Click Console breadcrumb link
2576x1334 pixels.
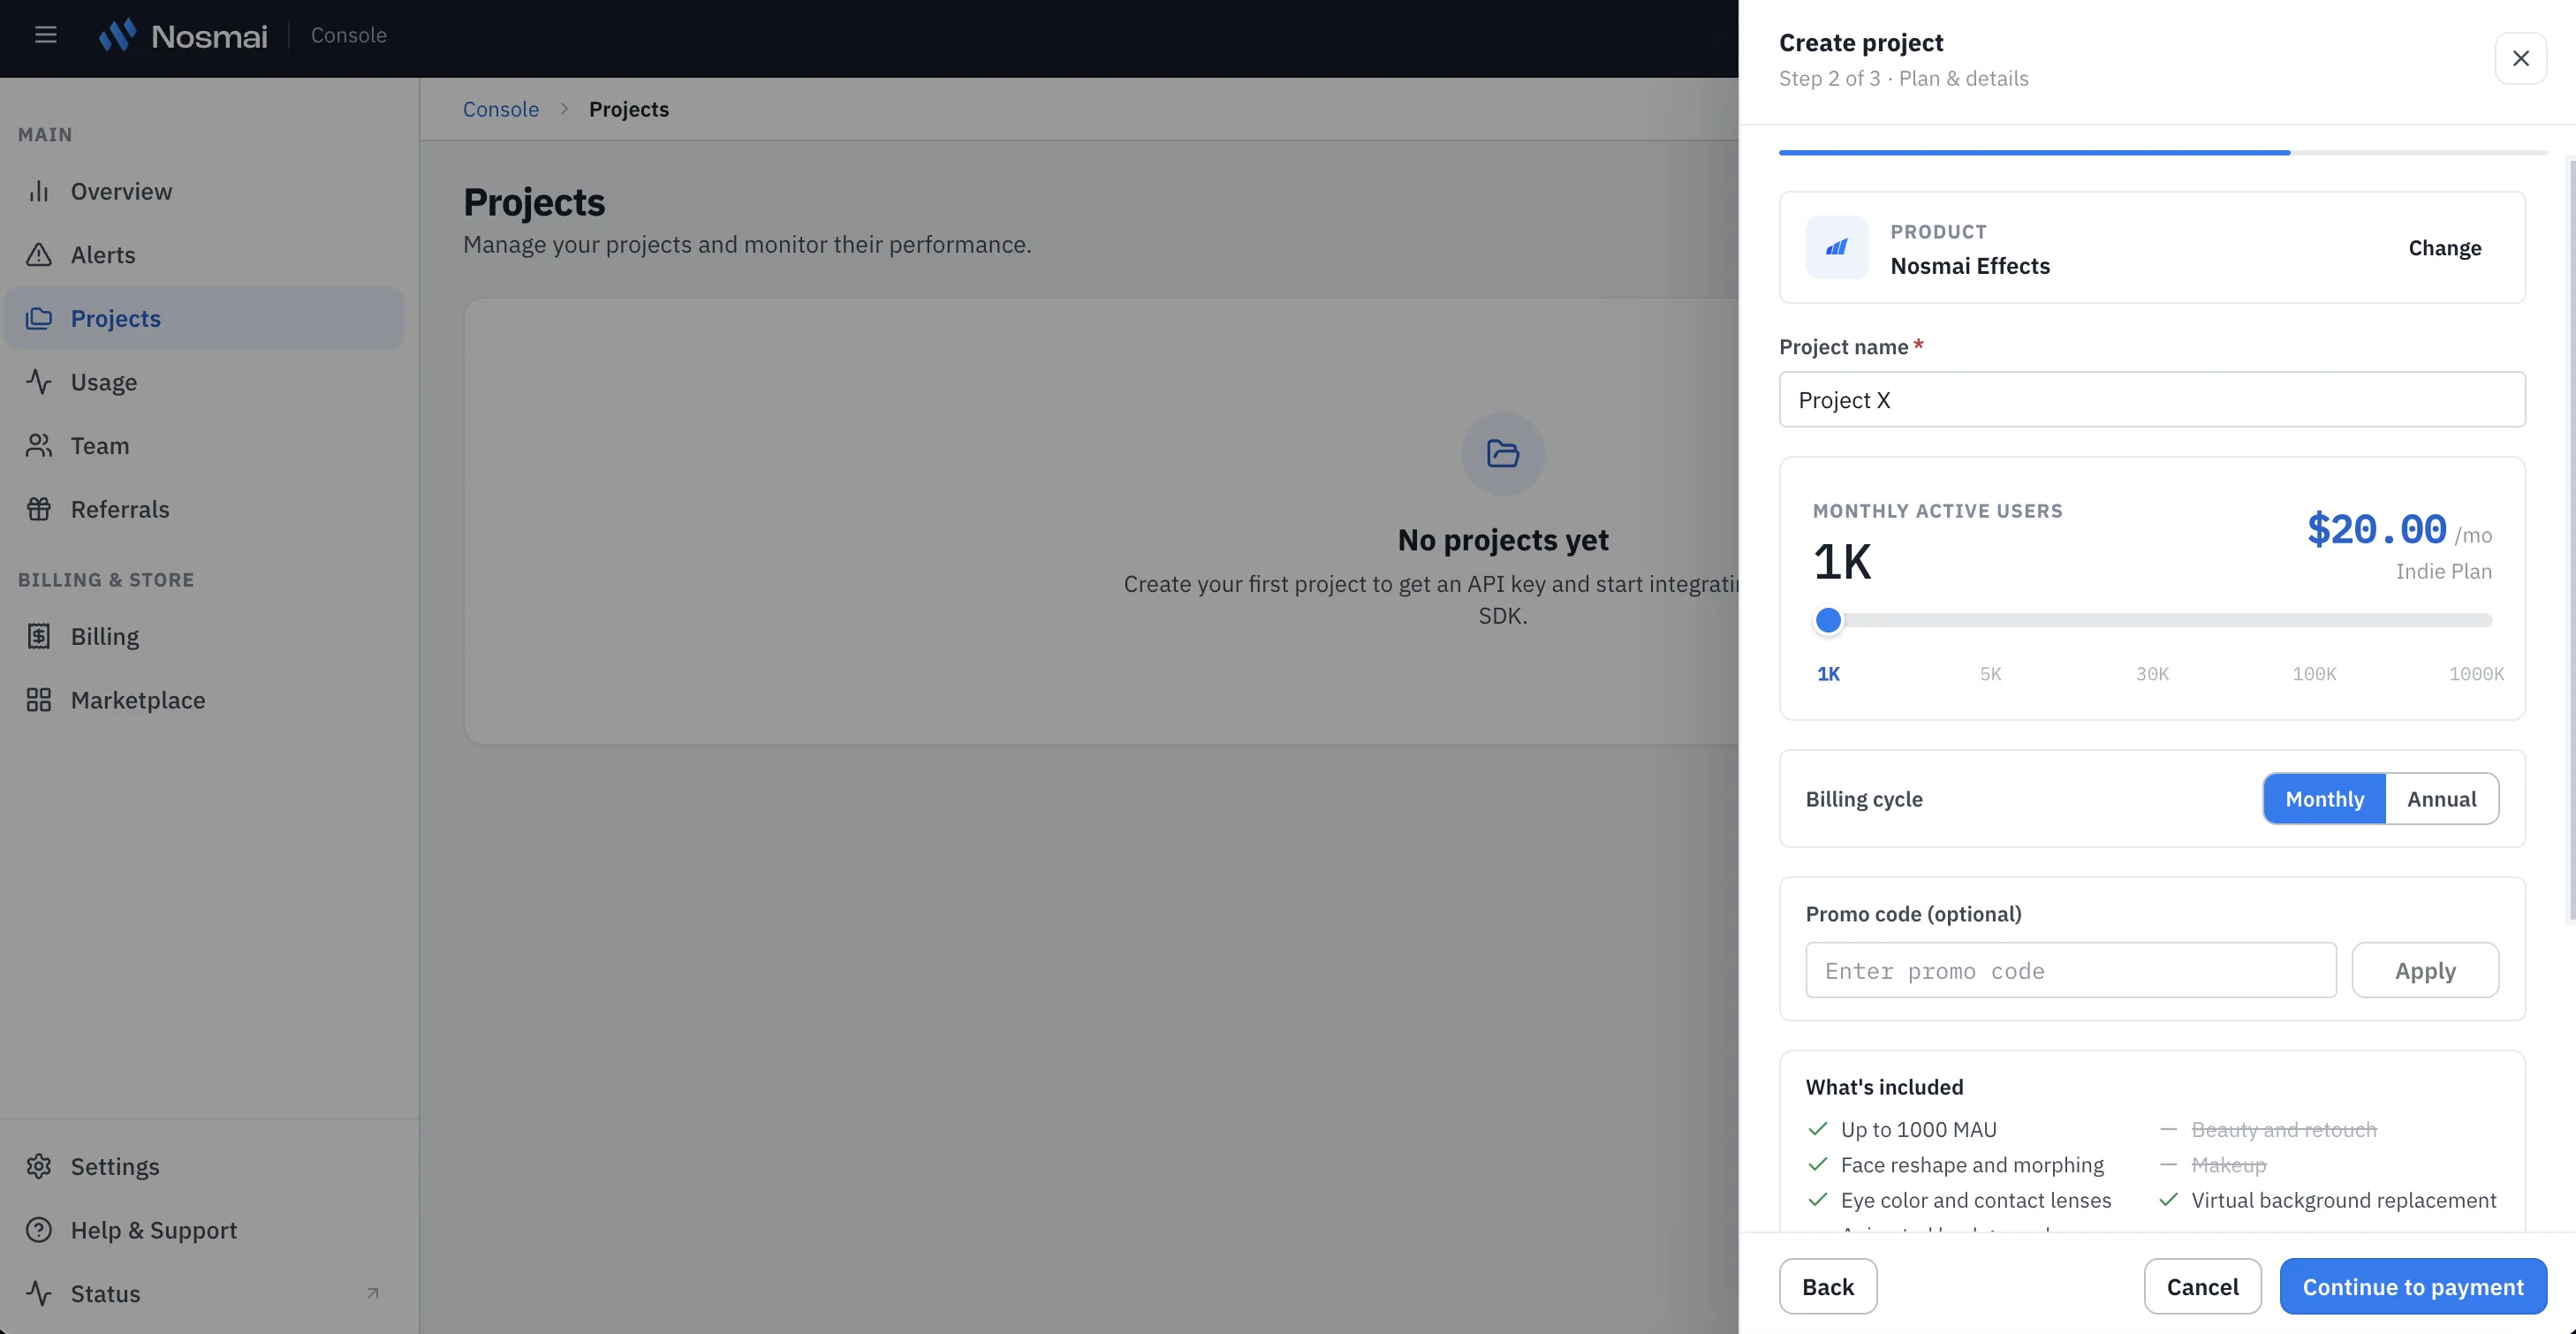[501, 109]
